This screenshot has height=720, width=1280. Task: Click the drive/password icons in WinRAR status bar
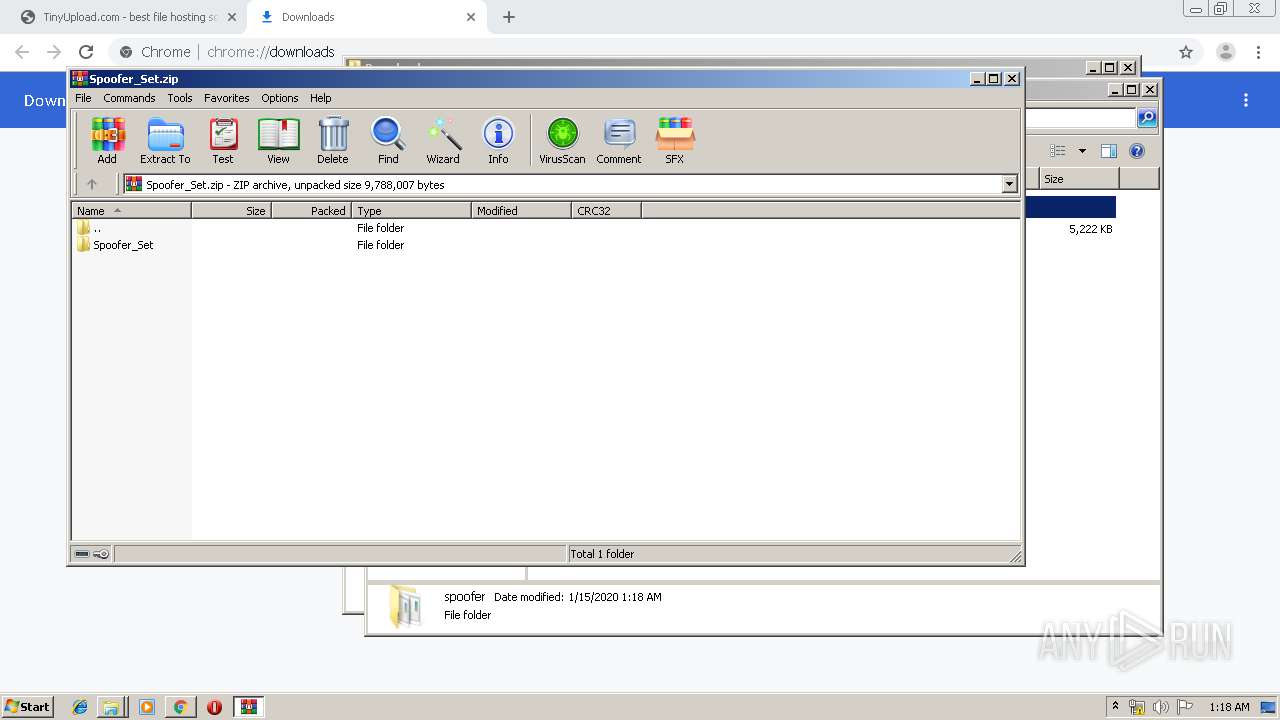(x=92, y=554)
